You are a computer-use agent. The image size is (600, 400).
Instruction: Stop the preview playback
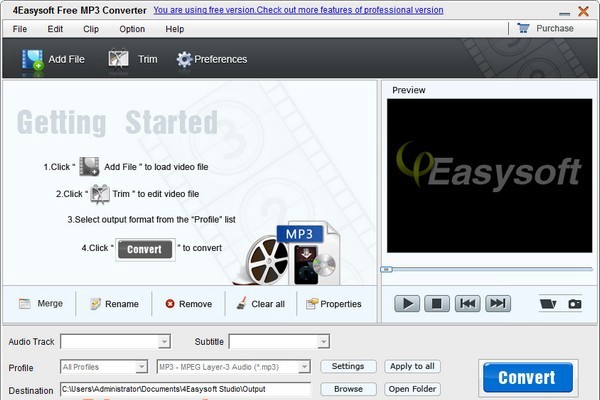coord(437,304)
